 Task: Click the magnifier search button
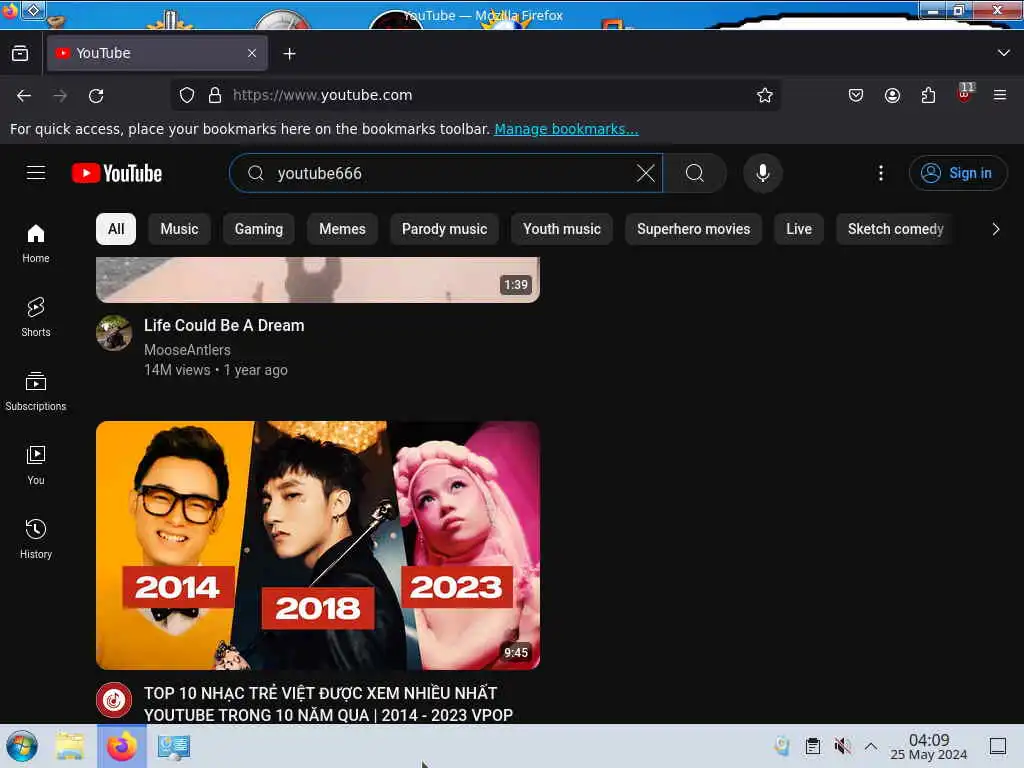(x=695, y=173)
